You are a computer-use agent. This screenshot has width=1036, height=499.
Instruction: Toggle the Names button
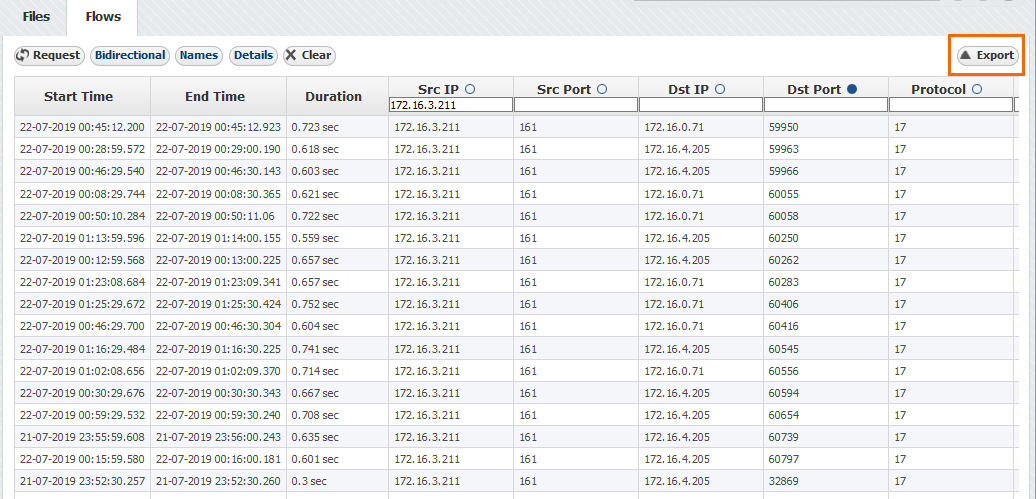tap(199, 56)
